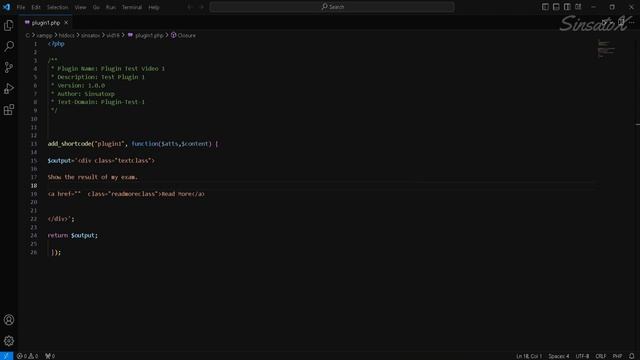The image size is (640, 360).
Task: Click the closing "</div>';" line
Action: (x=61, y=219)
